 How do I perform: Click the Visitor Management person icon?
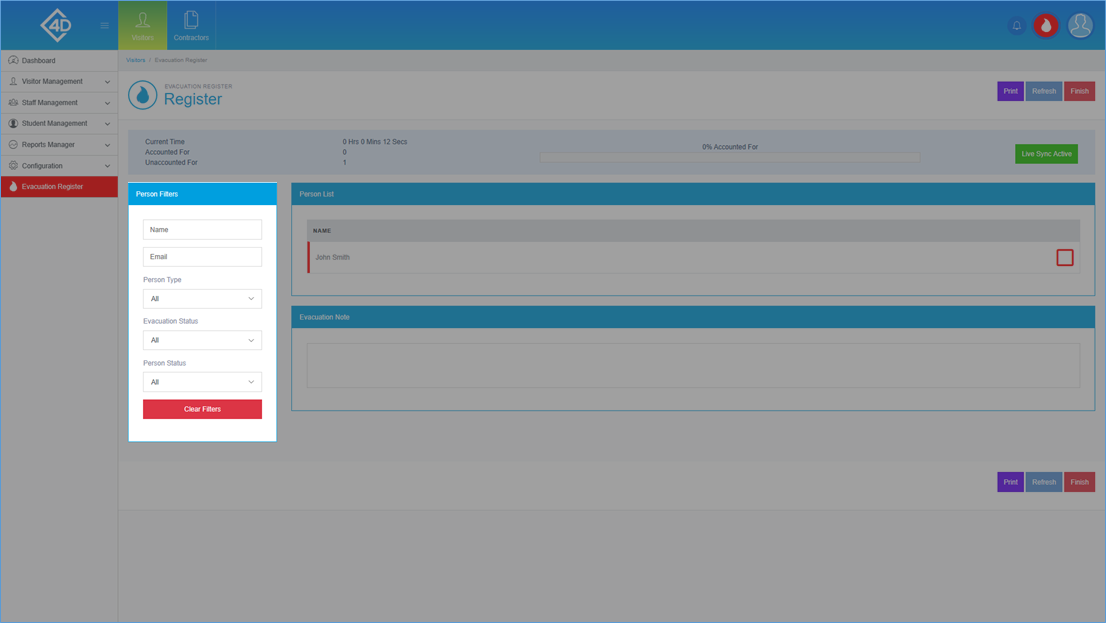point(13,82)
